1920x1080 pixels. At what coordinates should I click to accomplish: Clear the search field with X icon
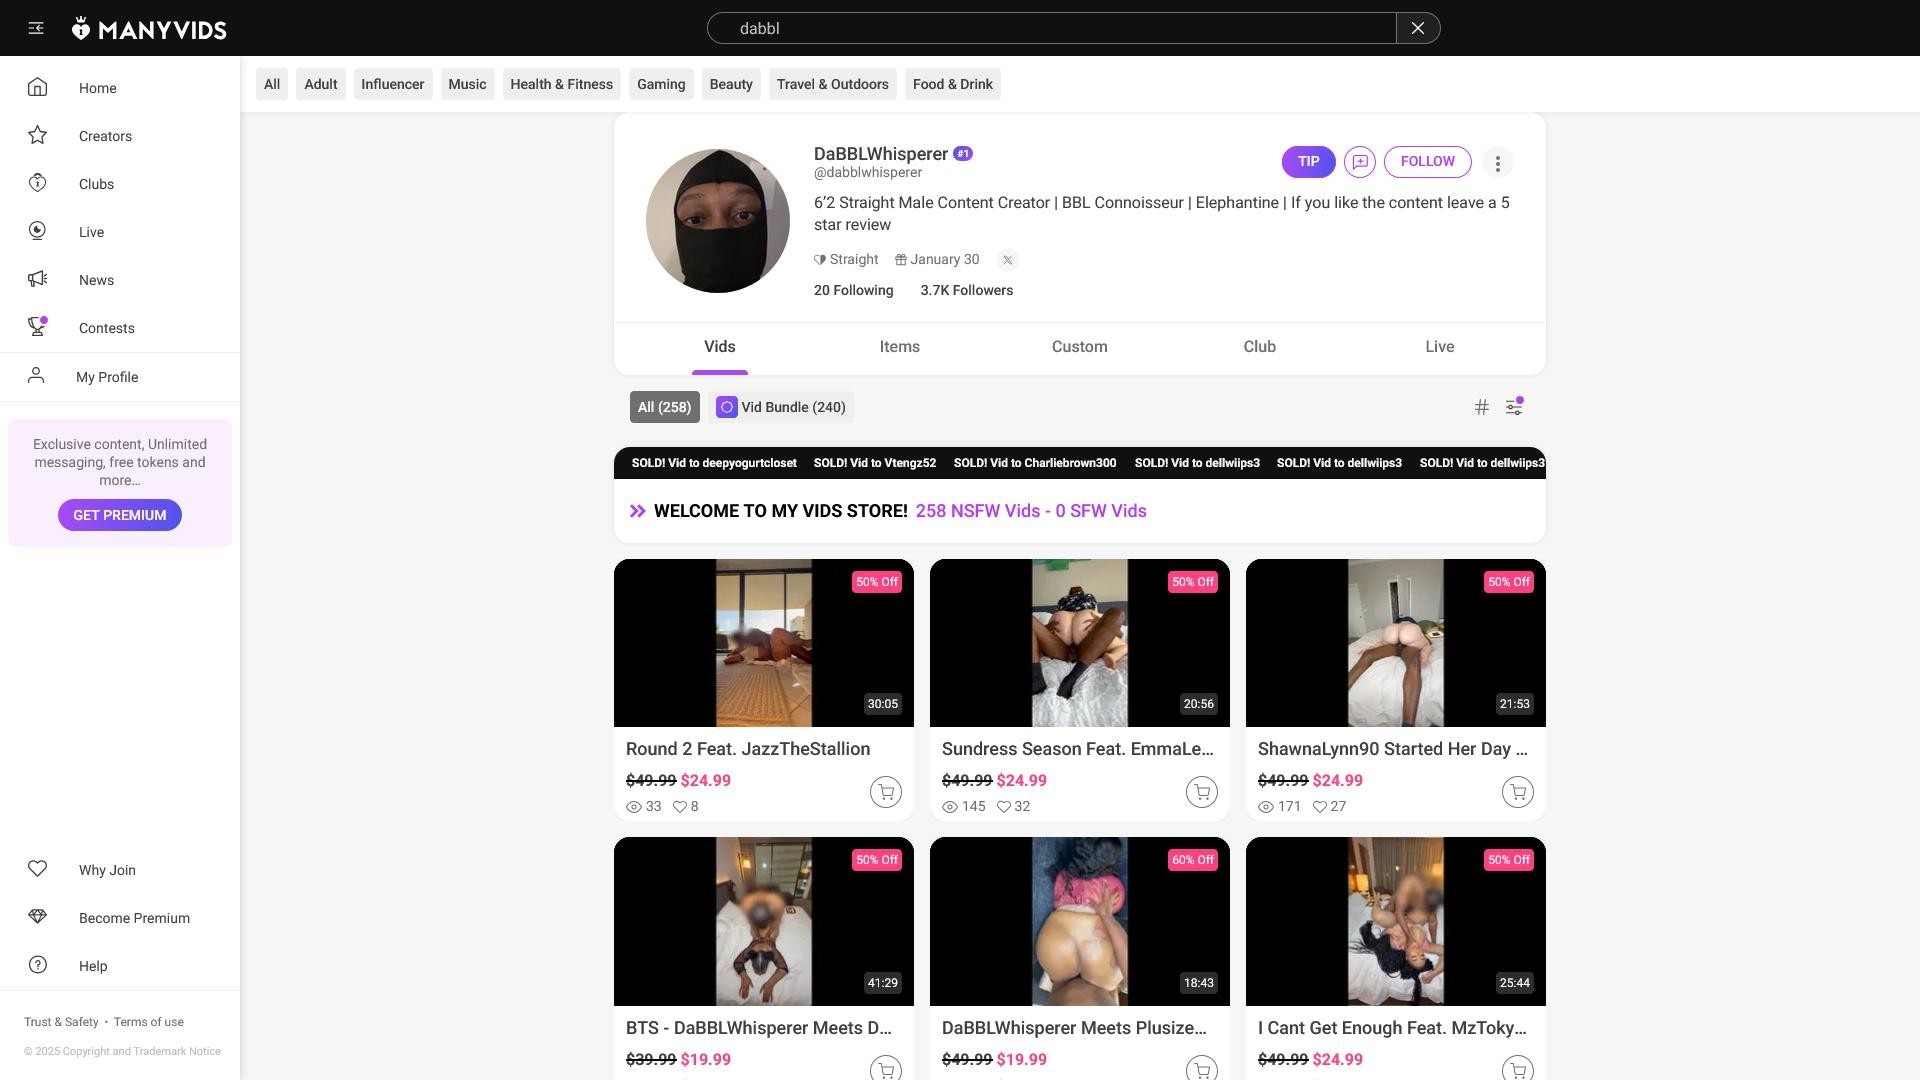click(x=1418, y=28)
